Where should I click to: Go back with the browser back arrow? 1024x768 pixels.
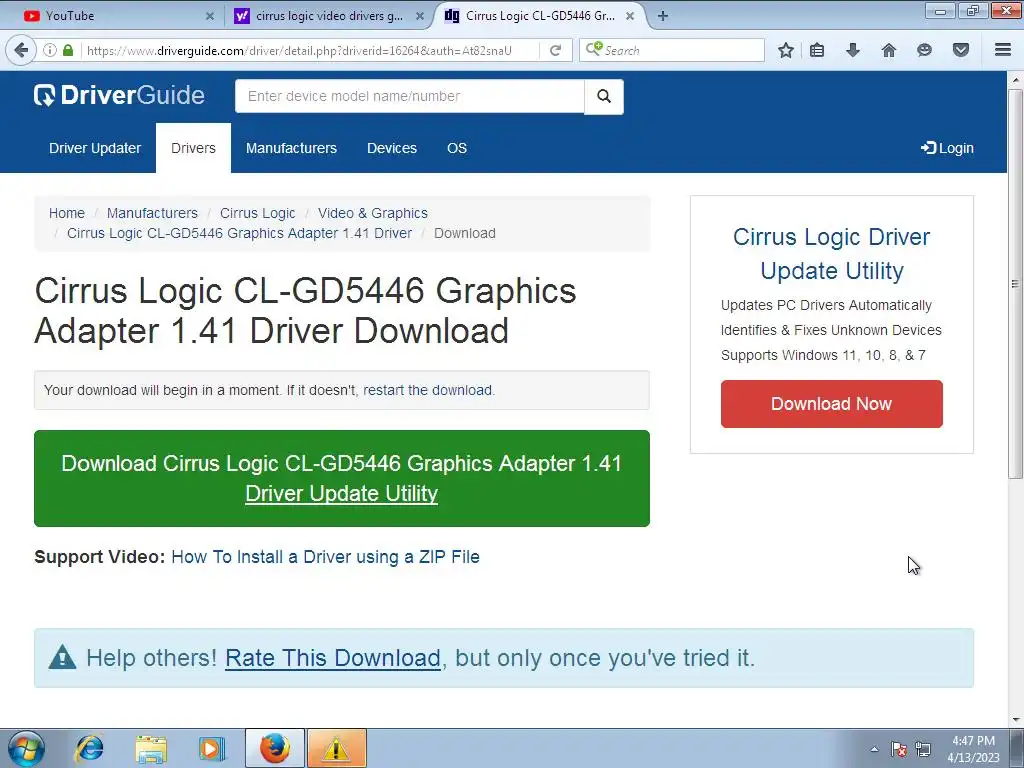21,50
